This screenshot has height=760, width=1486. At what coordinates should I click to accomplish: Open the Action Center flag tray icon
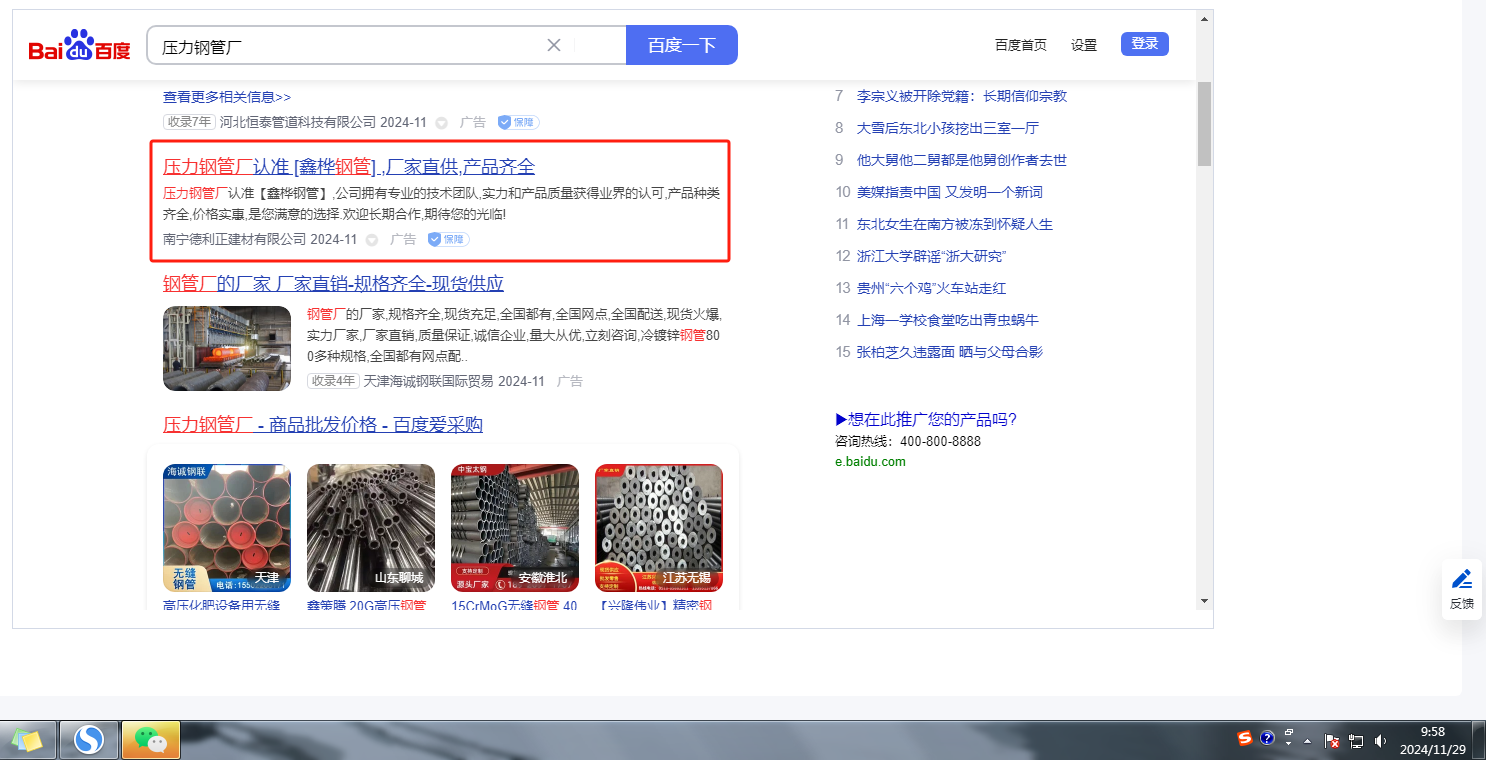(1332, 741)
